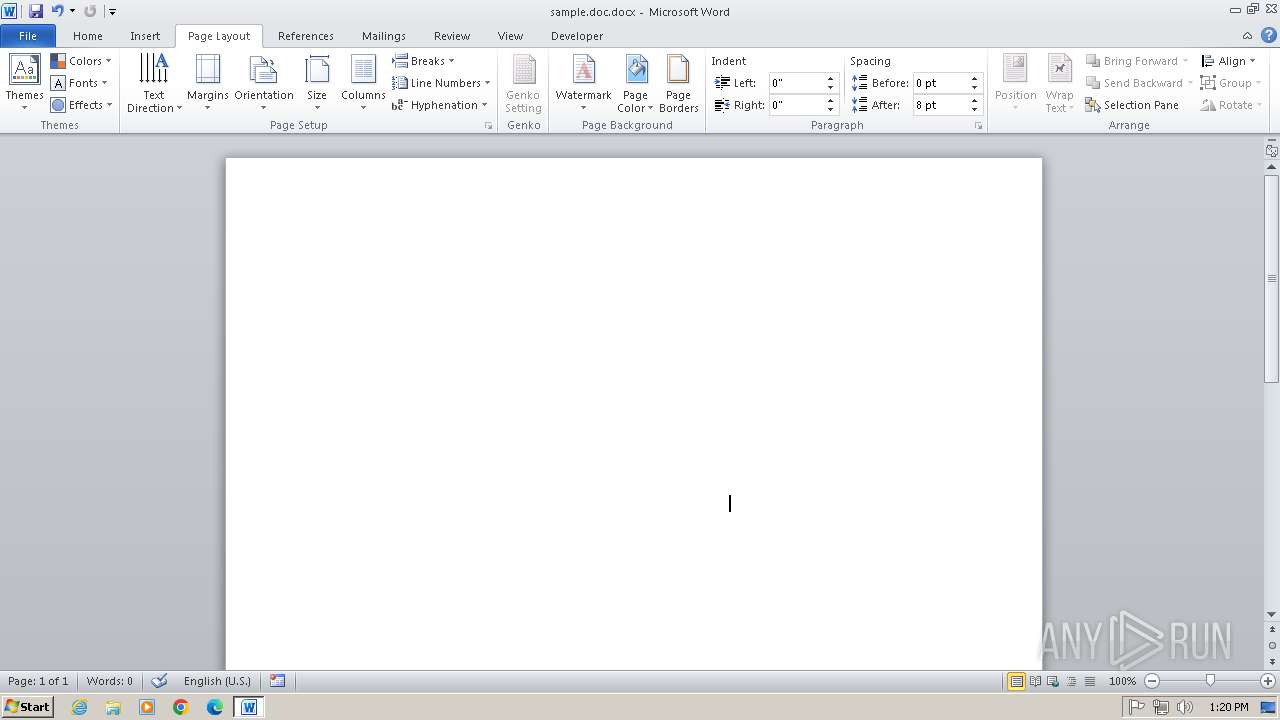The width and height of the screenshot is (1280, 720).
Task: Click English (U.S.) language indicator
Action: (217, 681)
